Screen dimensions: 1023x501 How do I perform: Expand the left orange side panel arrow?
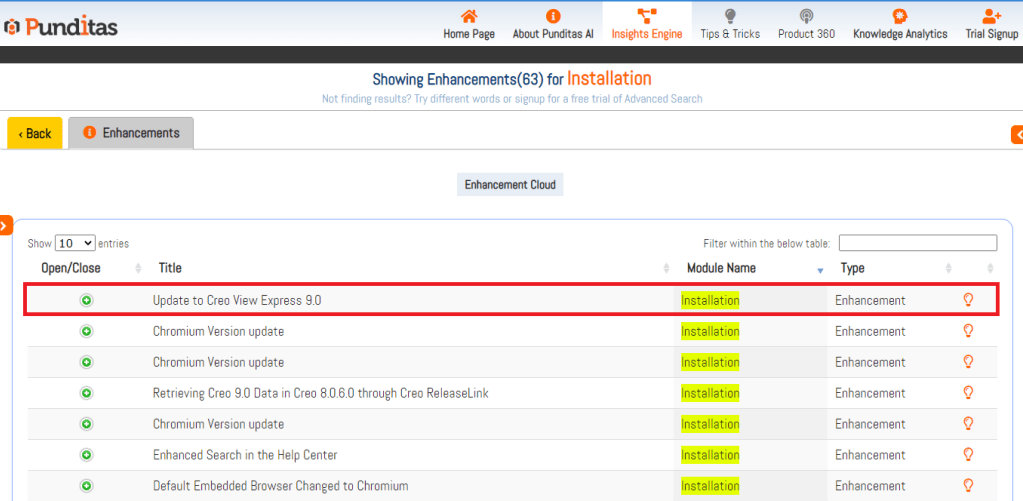5,226
